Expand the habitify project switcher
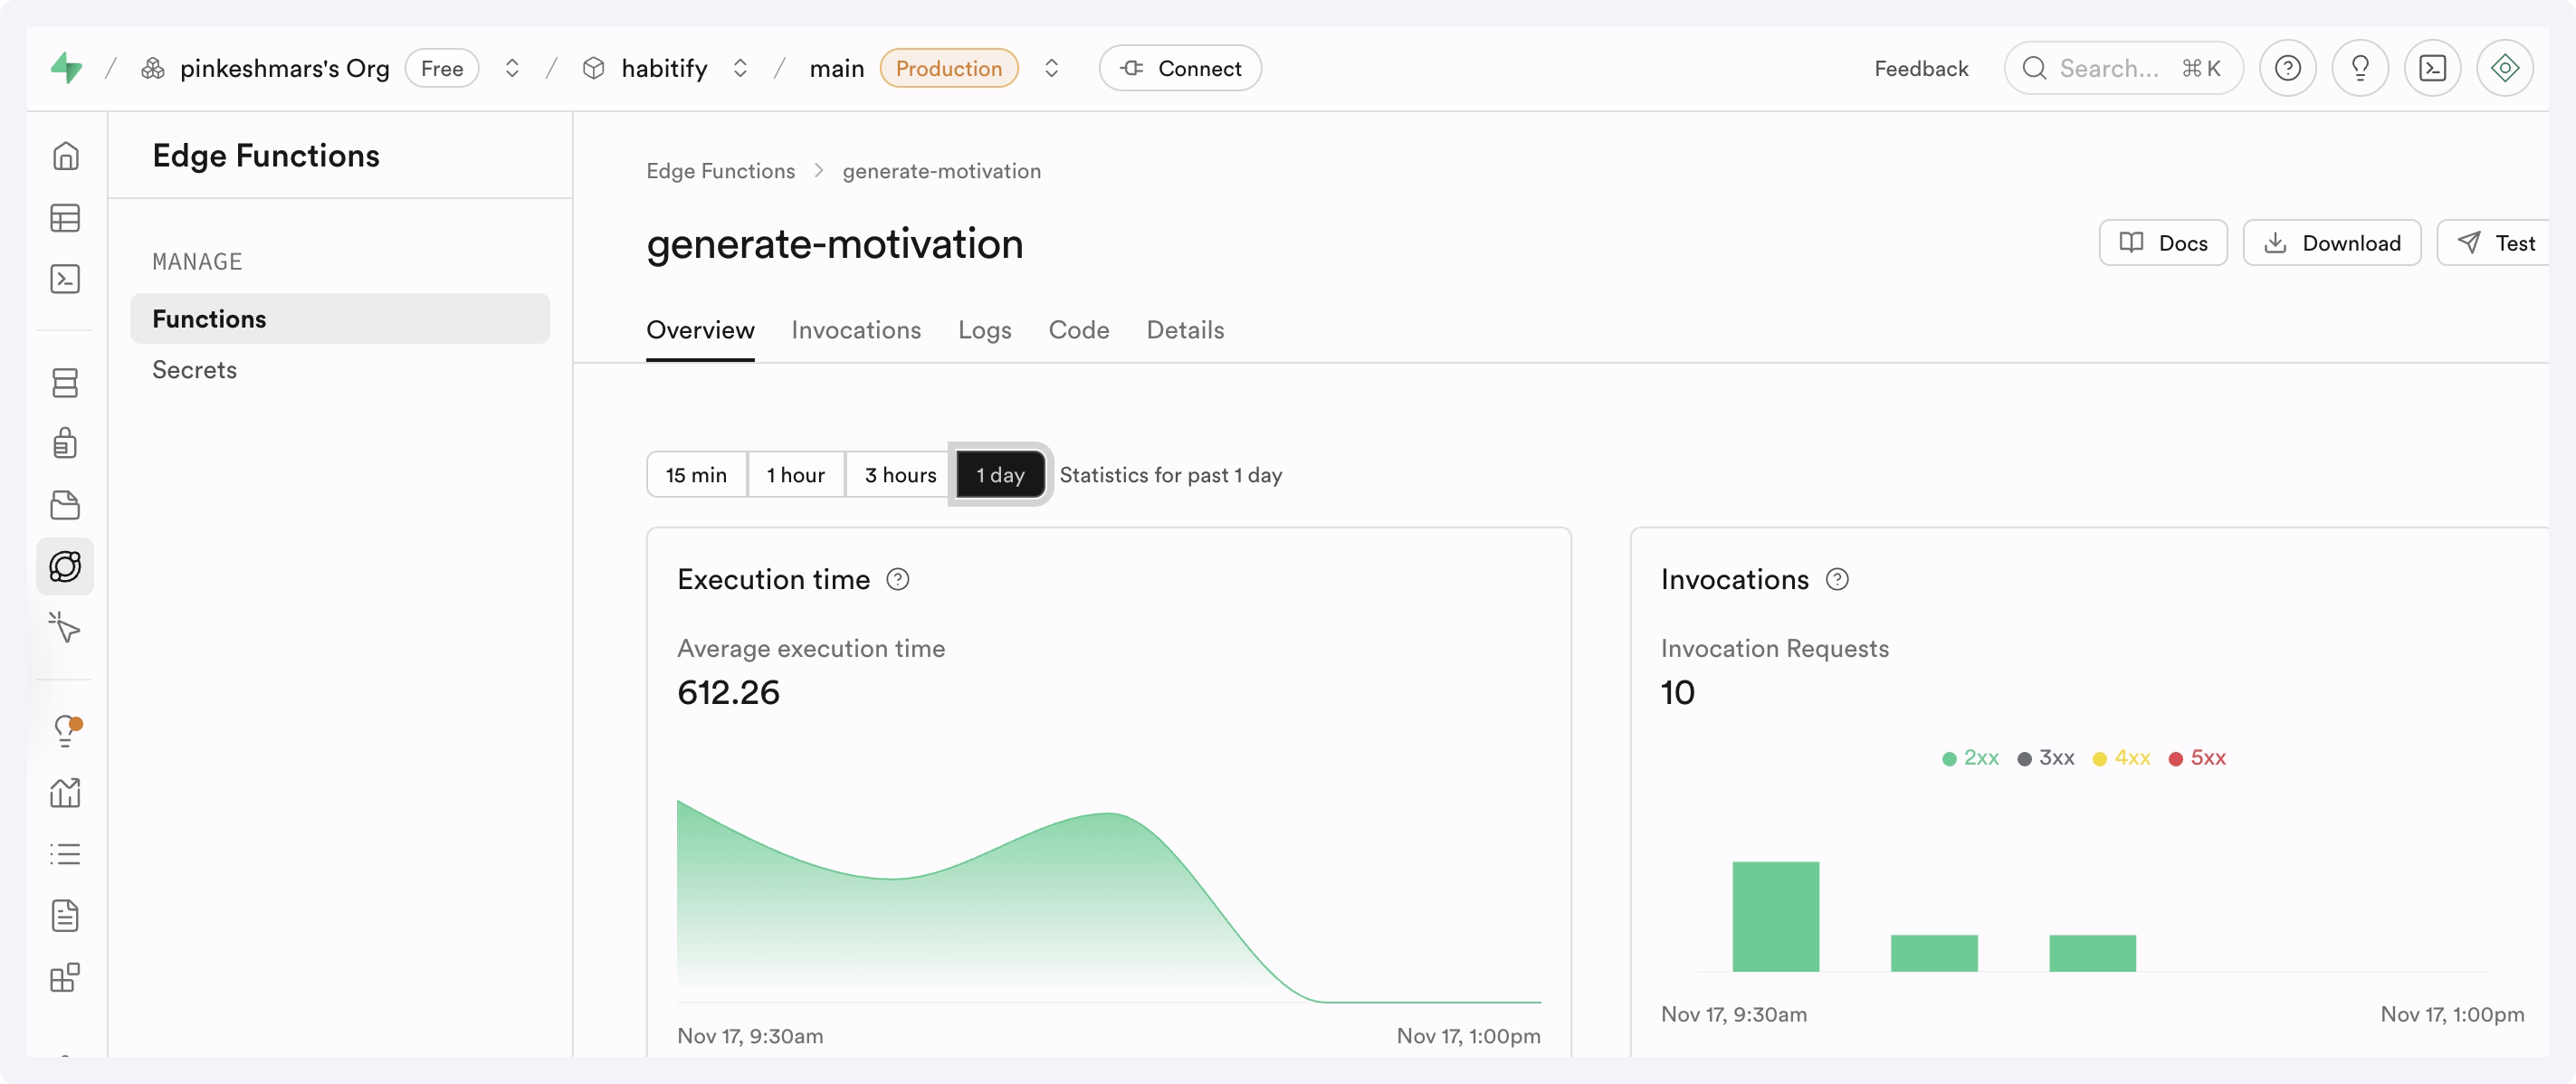This screenshot has height=1084, width=2576. (740, 68)
